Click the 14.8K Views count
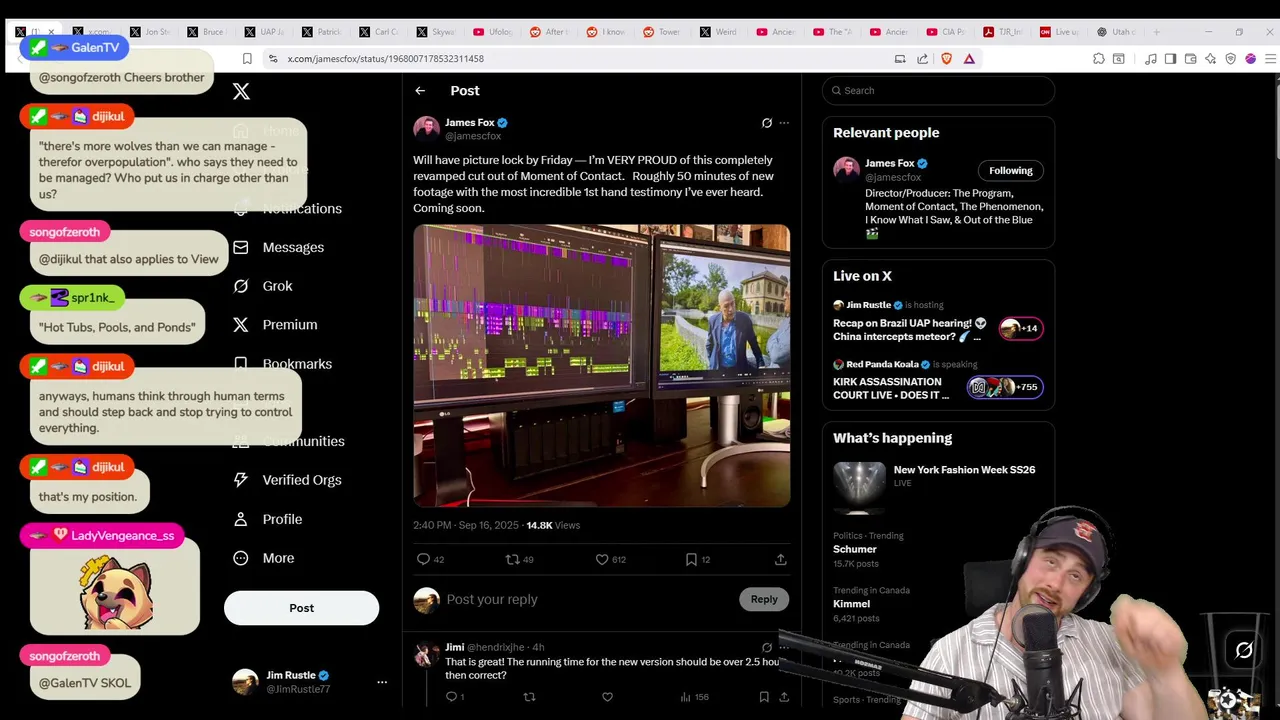1280x720 pixels. pyautogui.click(x=553, y=525)
